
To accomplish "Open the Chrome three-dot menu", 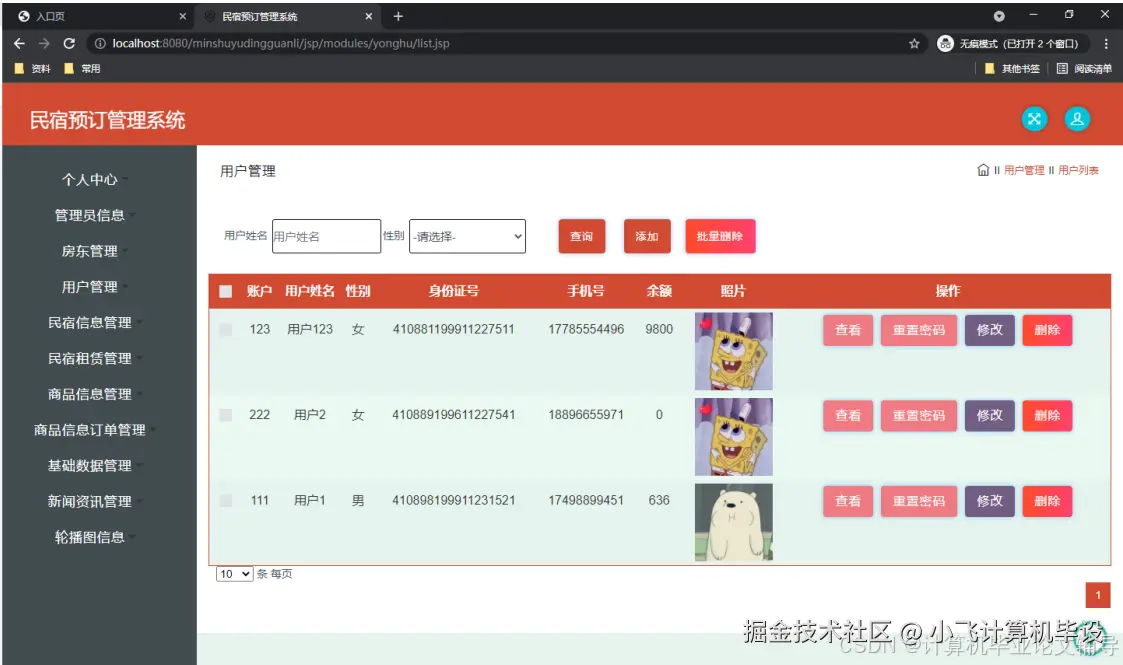I will 1104,43.
